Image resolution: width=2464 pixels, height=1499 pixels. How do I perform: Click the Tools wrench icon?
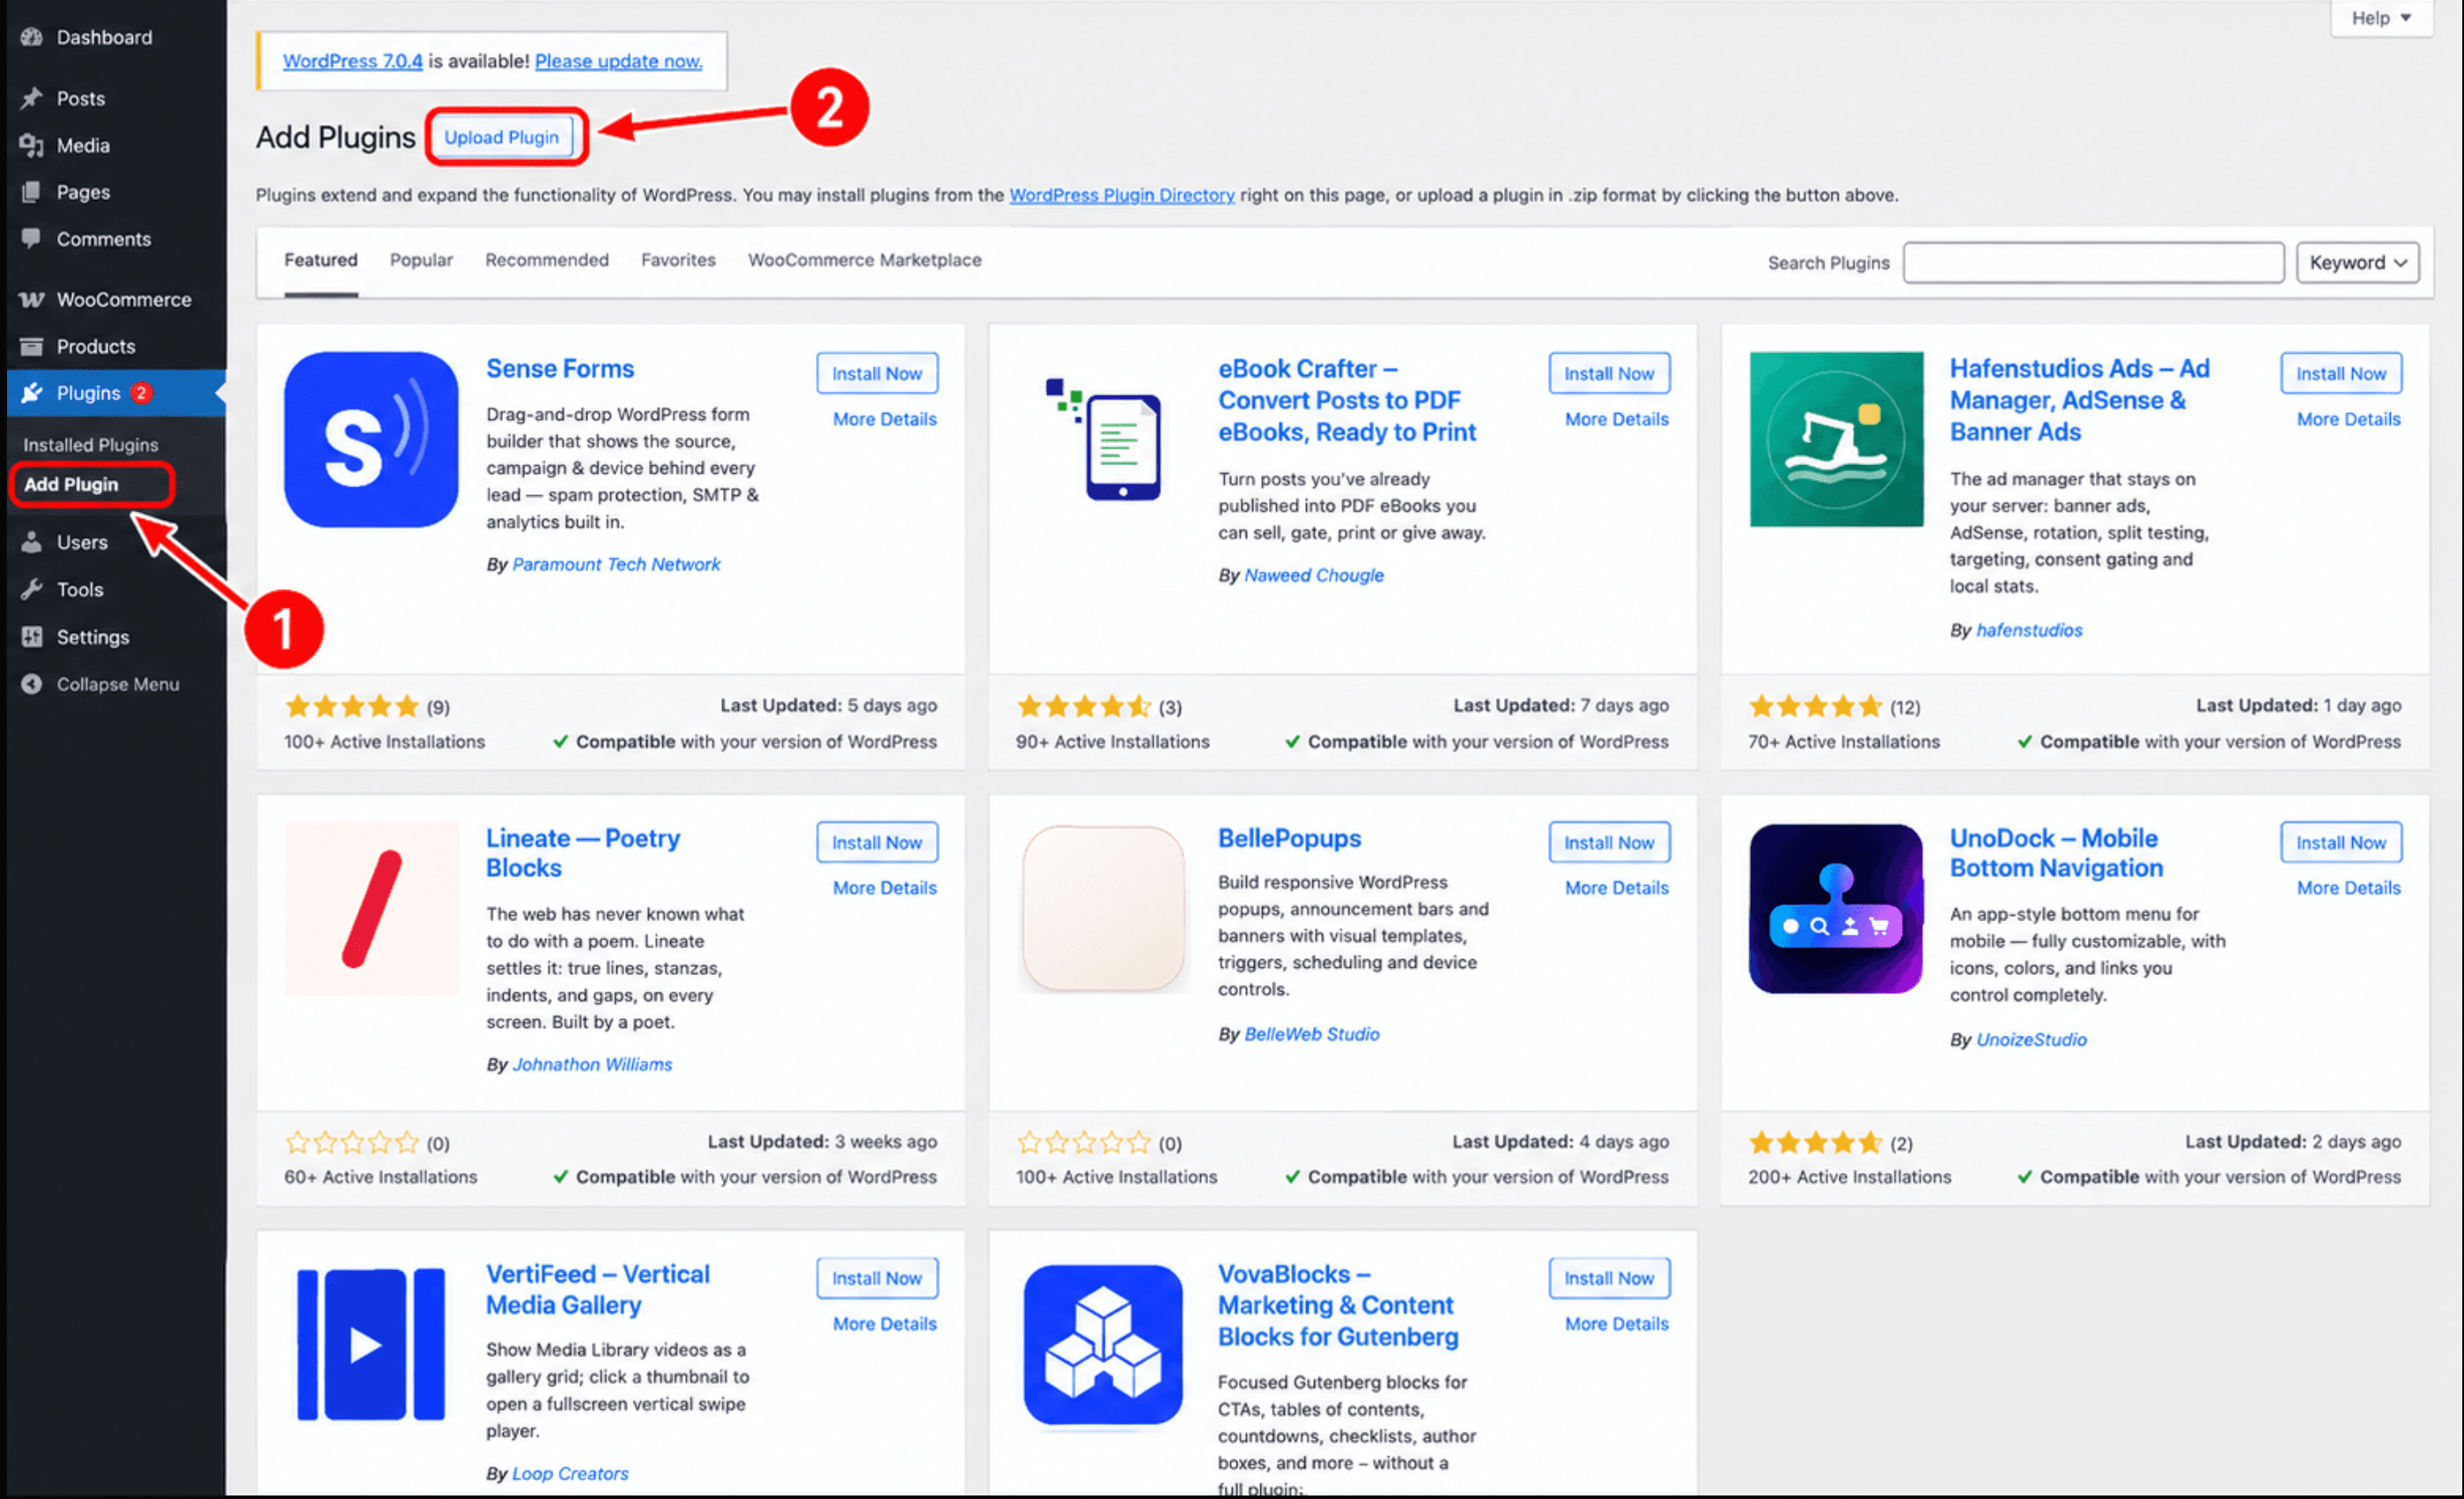tap(32, 589)
